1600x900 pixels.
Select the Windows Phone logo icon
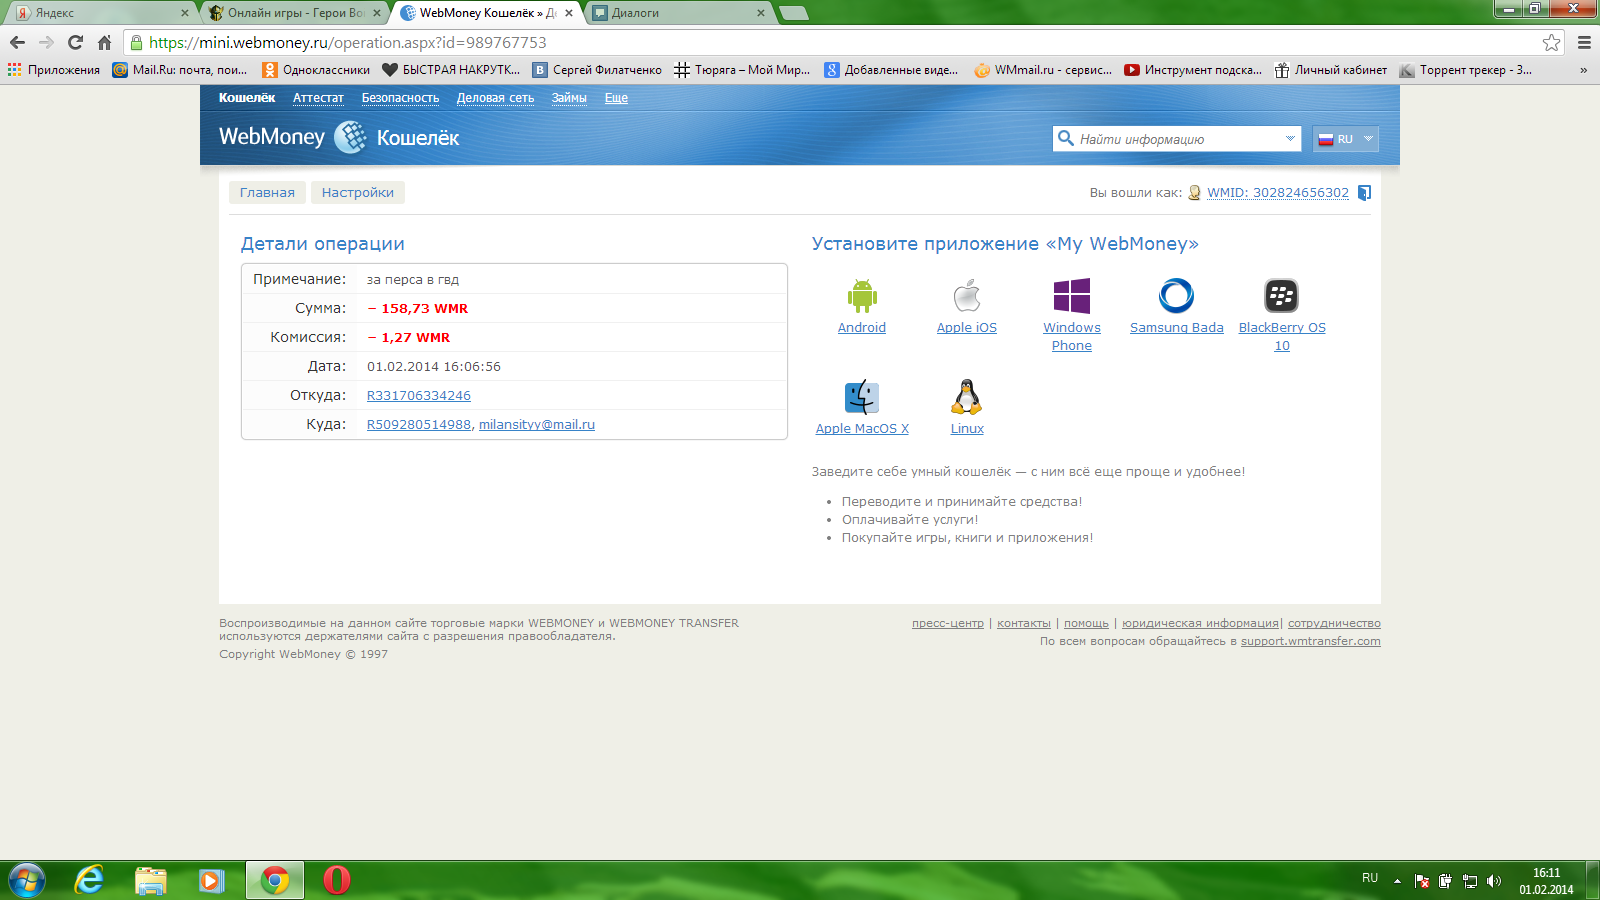pyautogui.click(x=1071, y=296)
